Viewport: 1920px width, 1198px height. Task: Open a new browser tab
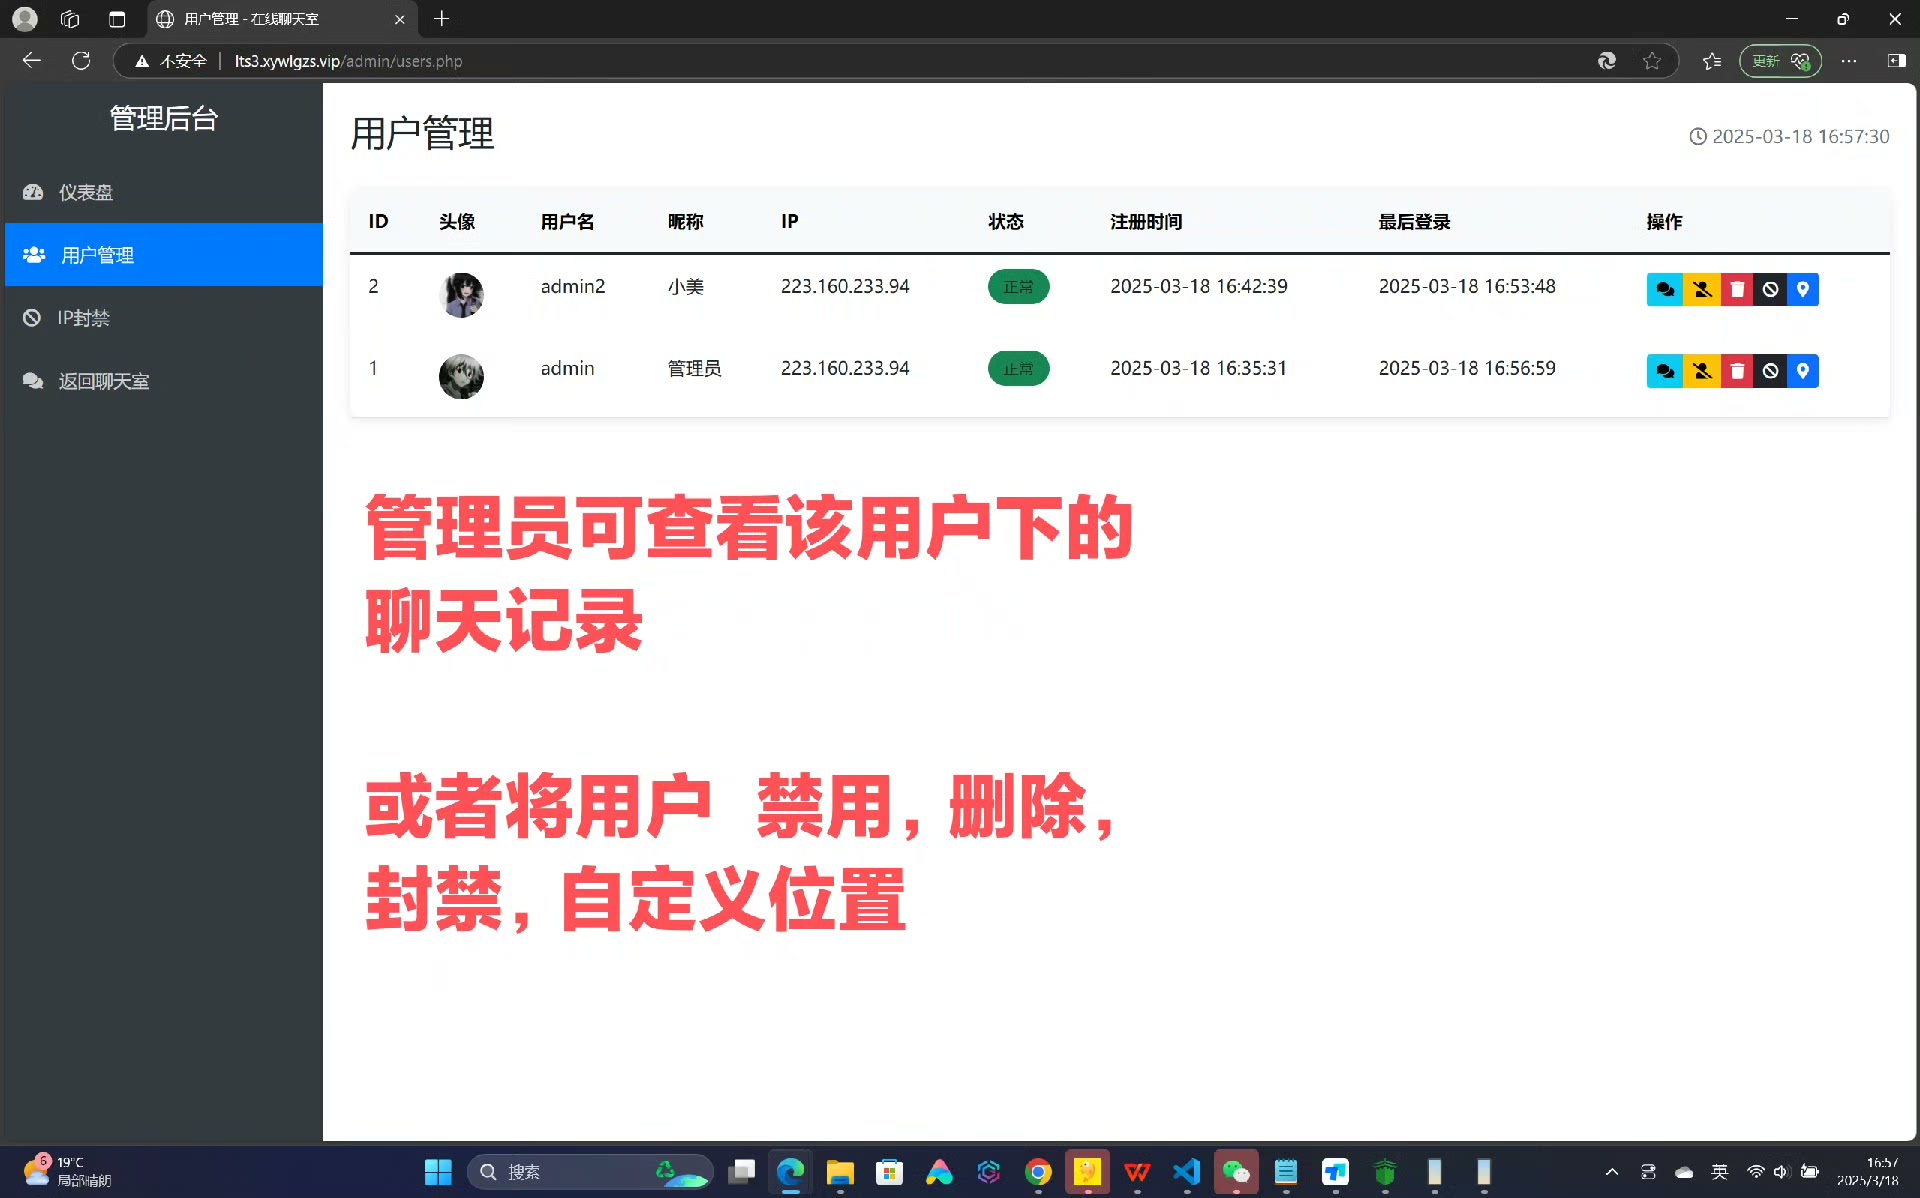[x=442, y=19]
